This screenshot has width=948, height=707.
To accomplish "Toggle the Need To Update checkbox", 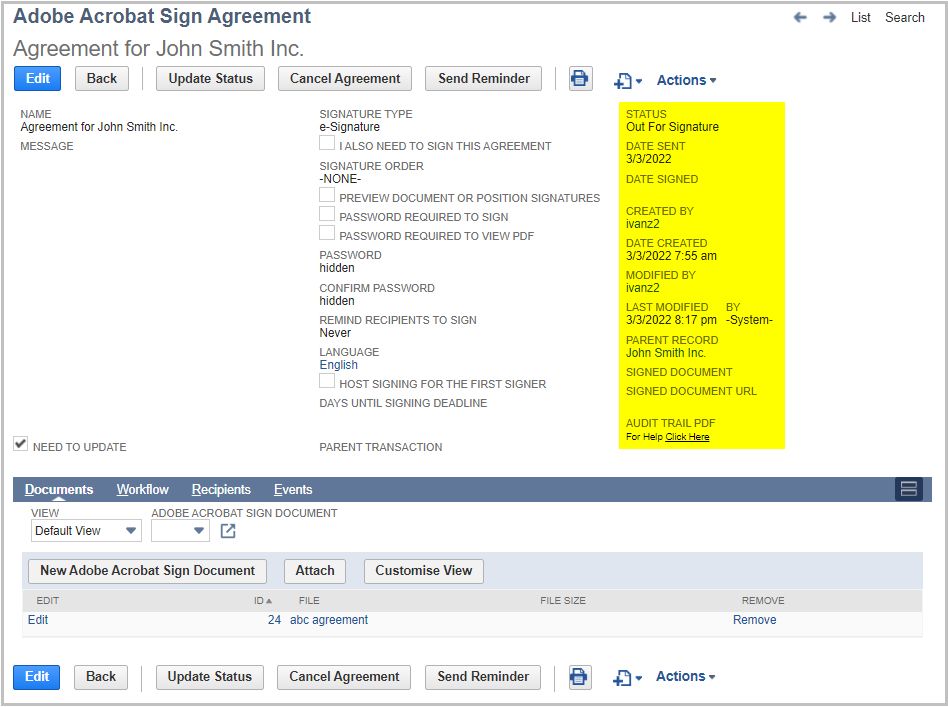I will point(21,444).
